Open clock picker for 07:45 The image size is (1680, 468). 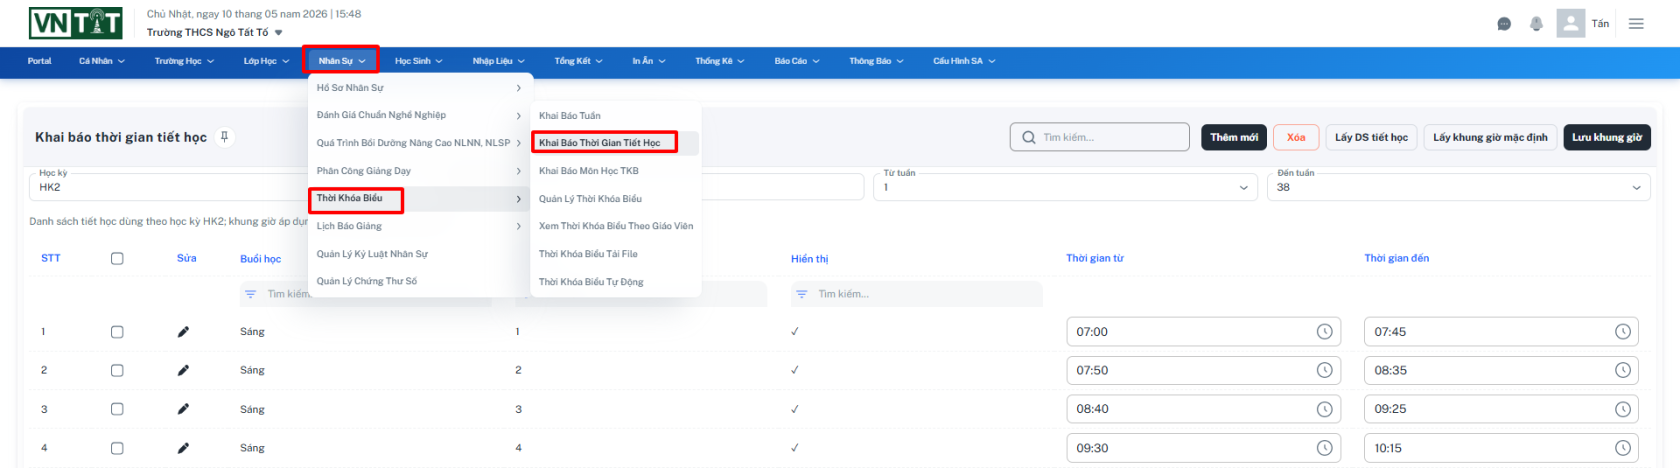[1622, 332]
